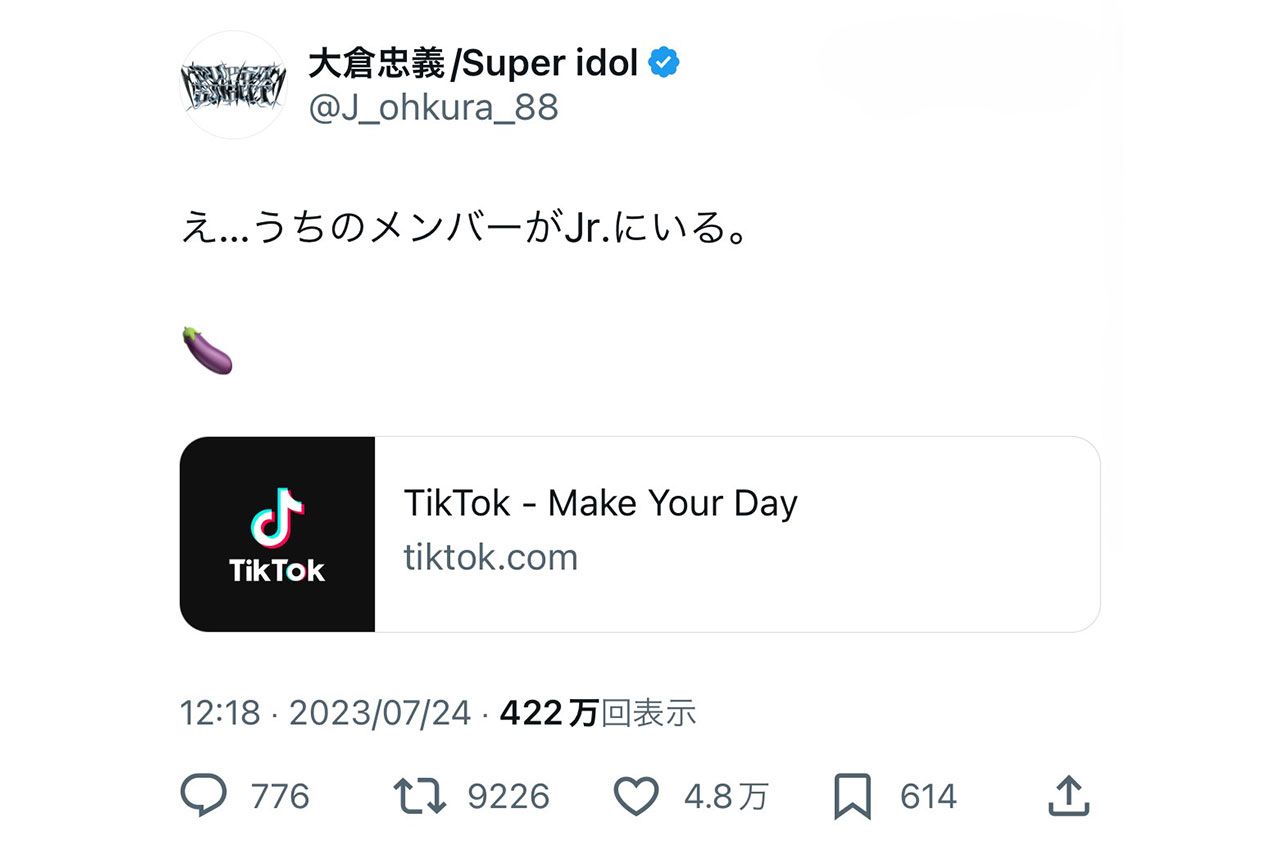Click the reply icon on the tweet

(205, 795)
